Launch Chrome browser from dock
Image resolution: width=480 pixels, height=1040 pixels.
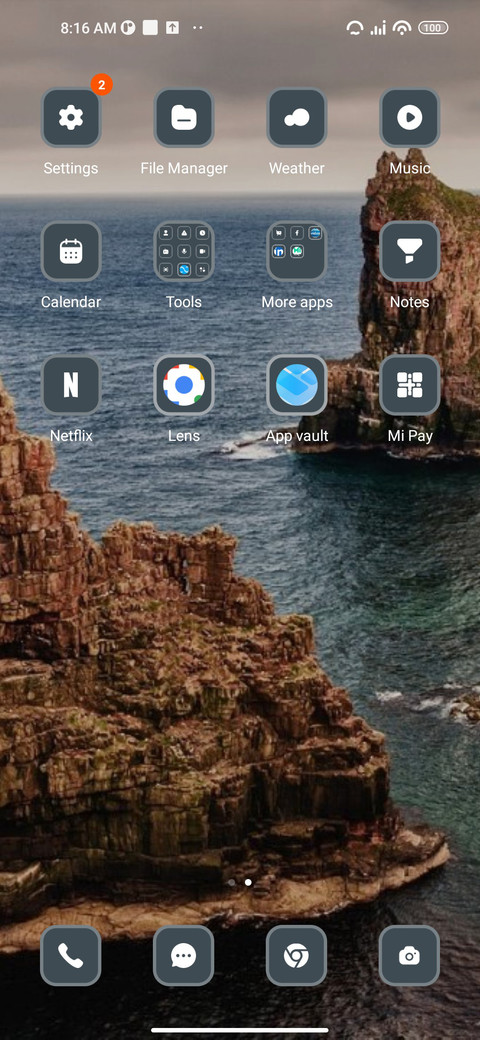(297, 956)
